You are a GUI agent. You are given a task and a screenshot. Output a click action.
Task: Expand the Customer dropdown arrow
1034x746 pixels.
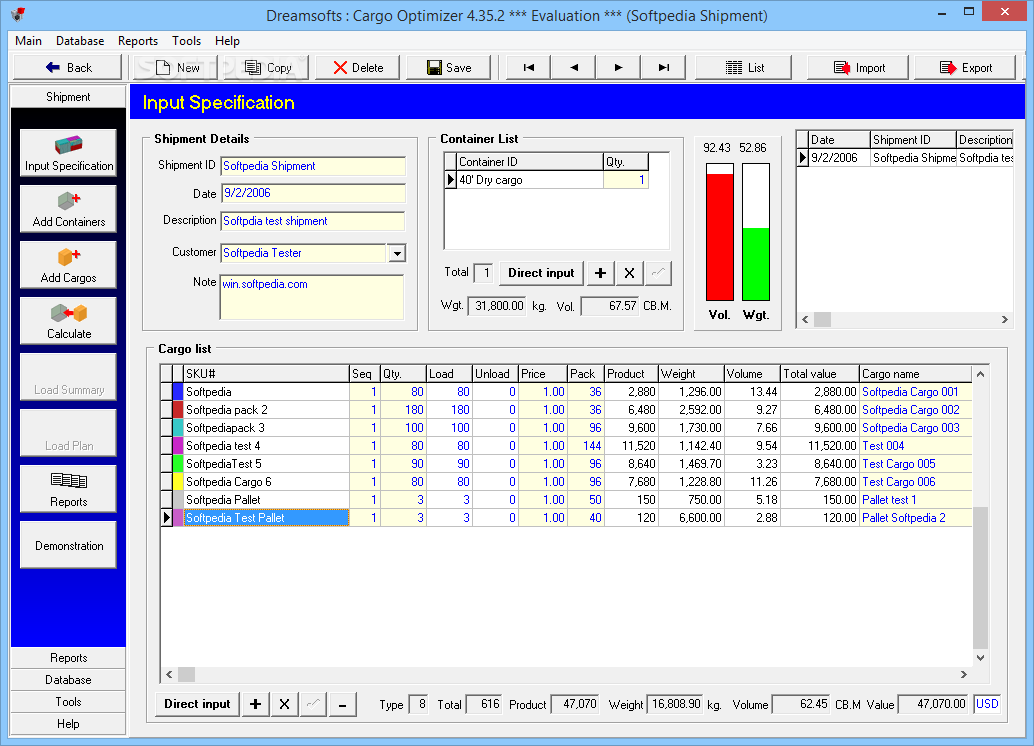(396, 253)
